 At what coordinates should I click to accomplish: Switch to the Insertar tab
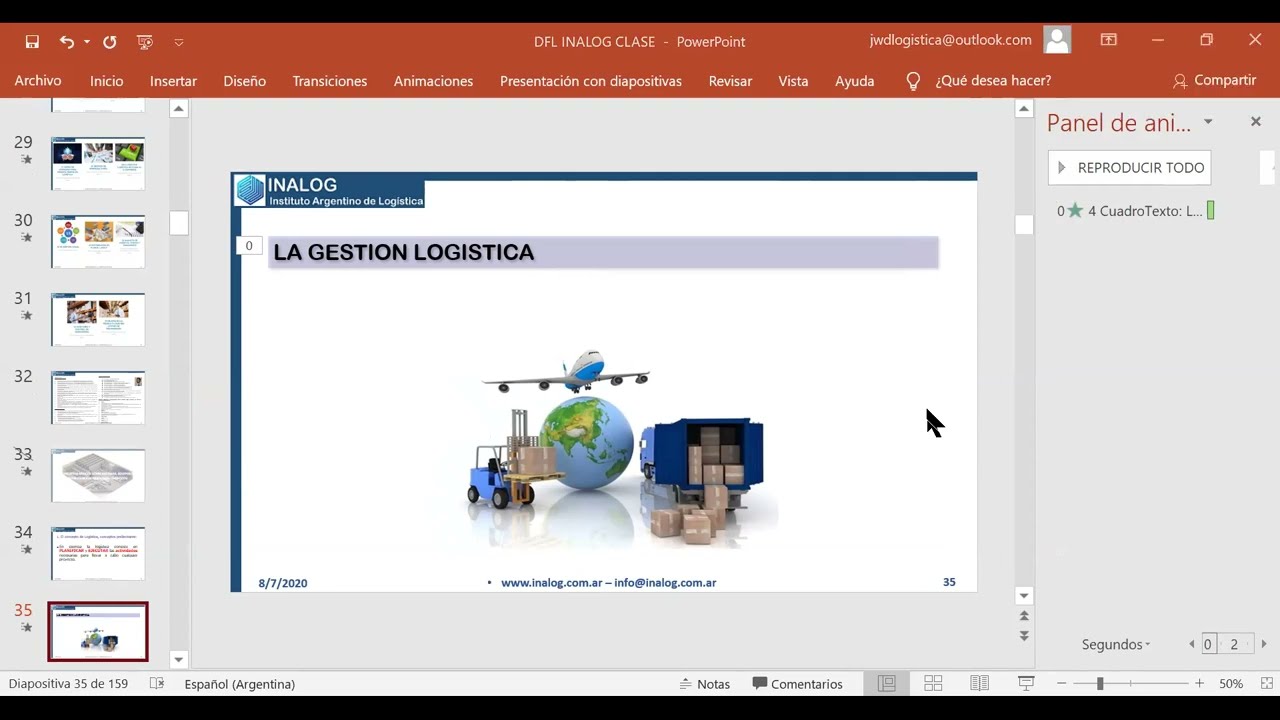[x=173, y=81]
